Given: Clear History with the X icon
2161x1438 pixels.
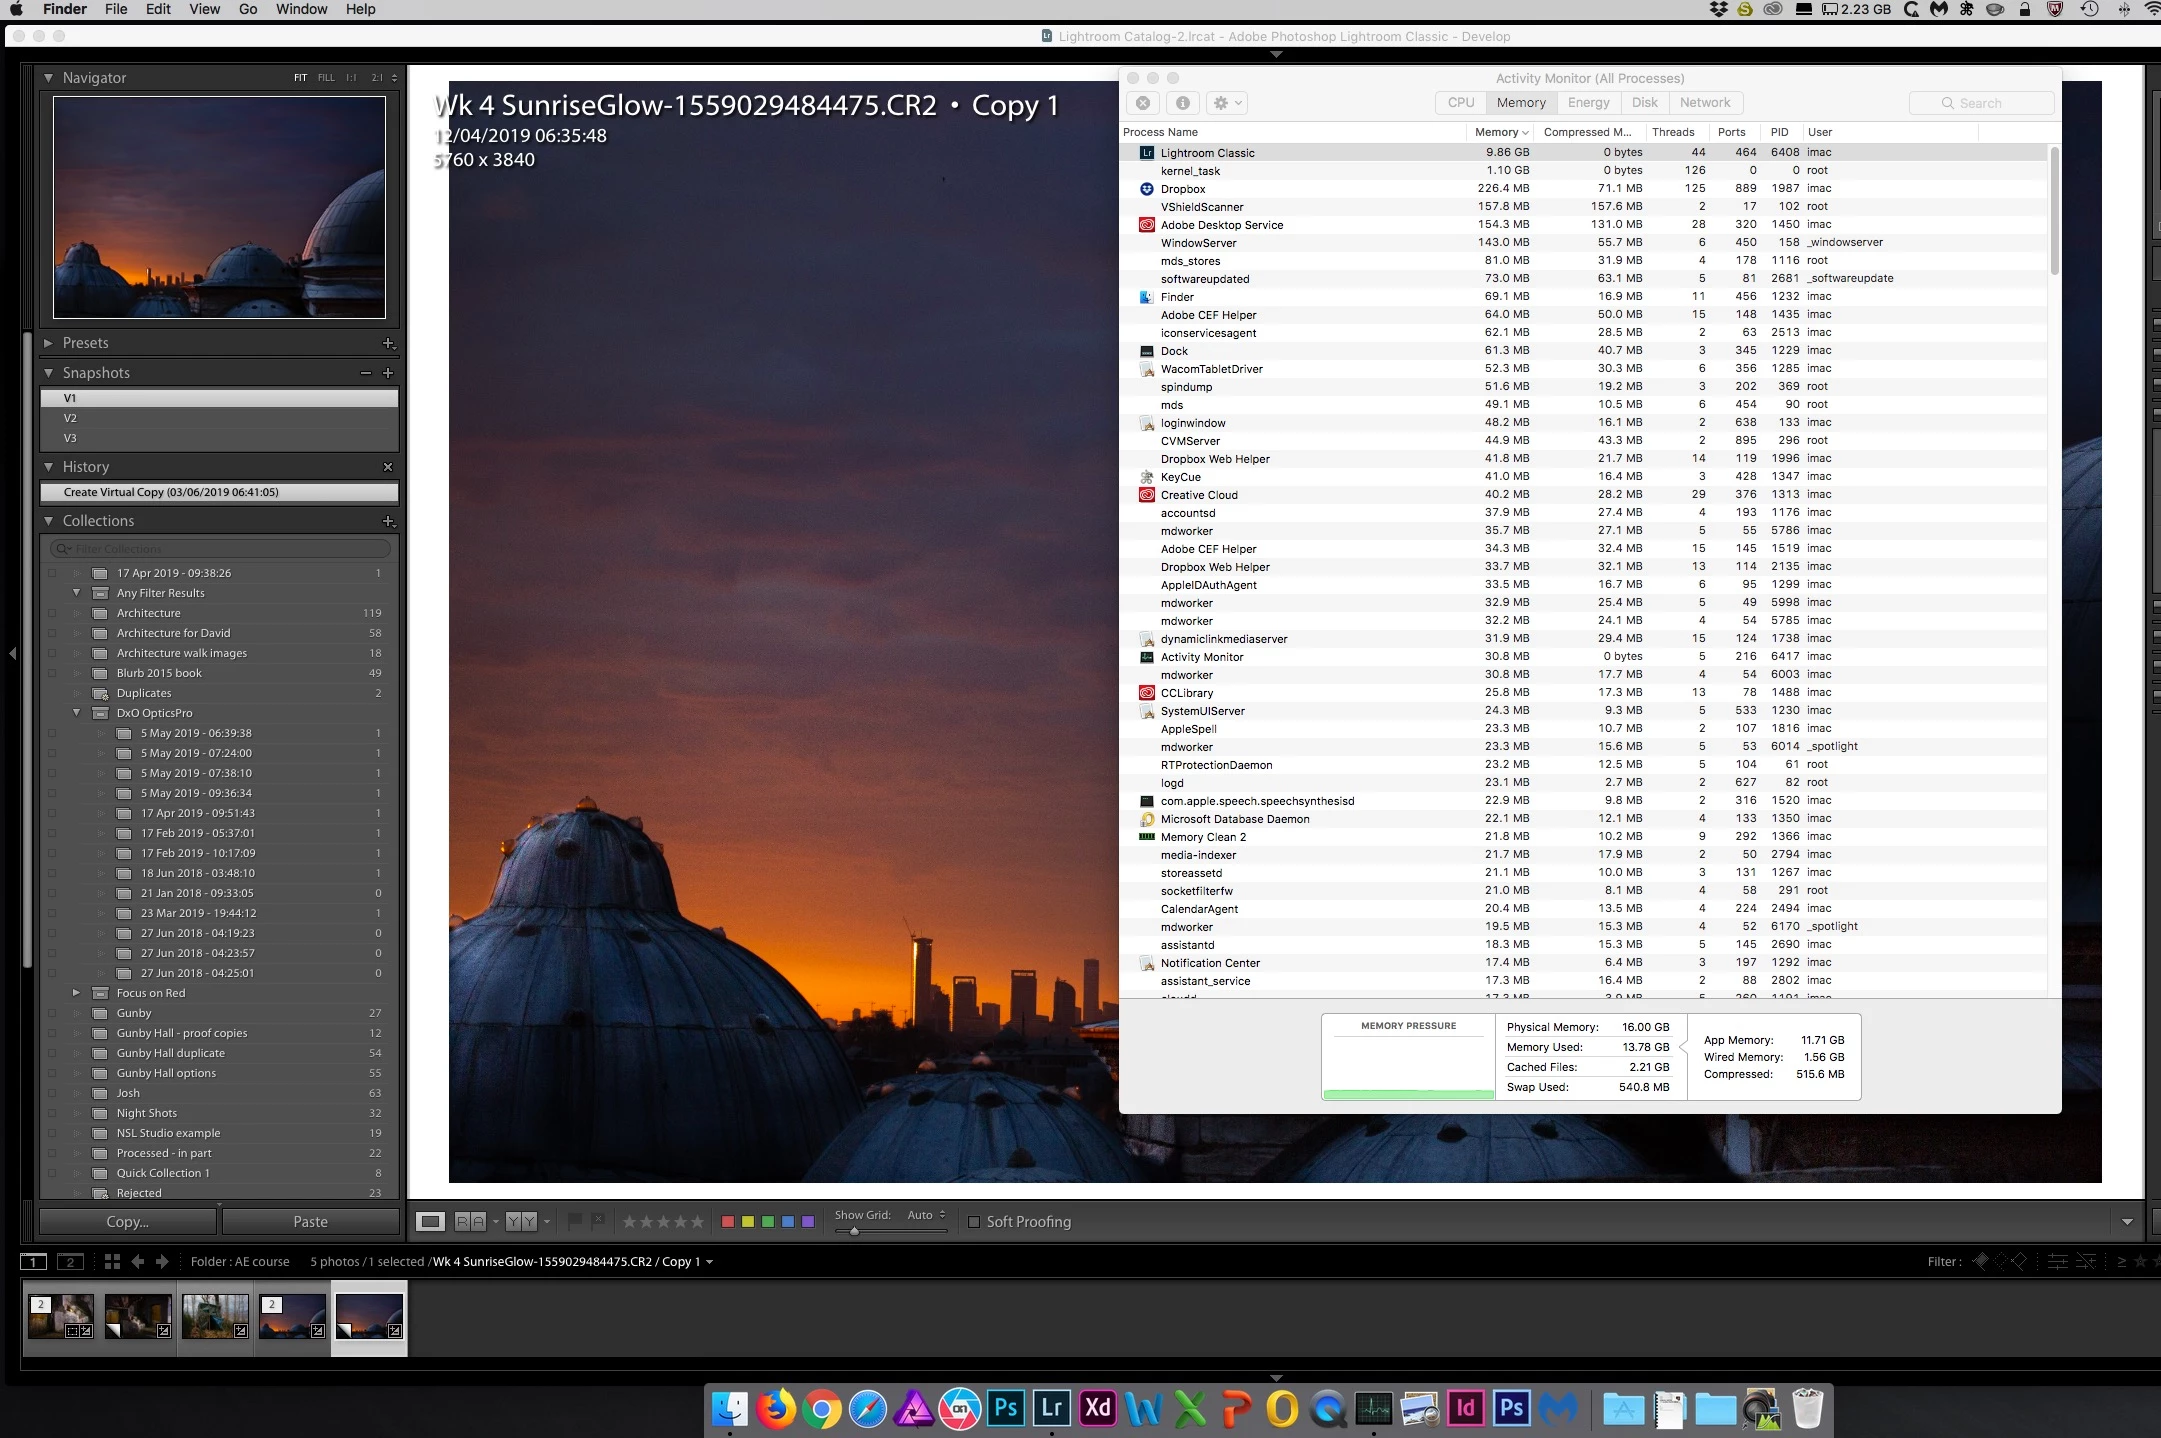Looking at the screenshot, I should pyautogui.click(x=388, y=467).
